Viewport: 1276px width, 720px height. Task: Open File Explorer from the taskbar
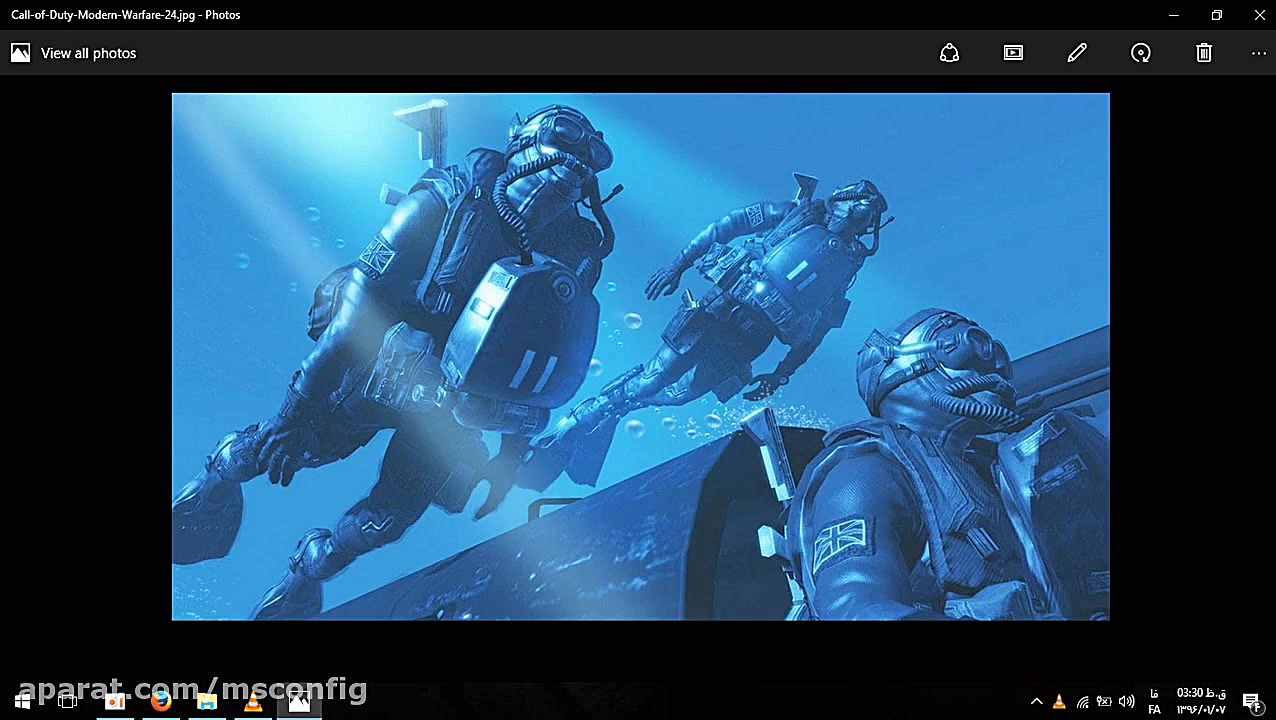207,701
